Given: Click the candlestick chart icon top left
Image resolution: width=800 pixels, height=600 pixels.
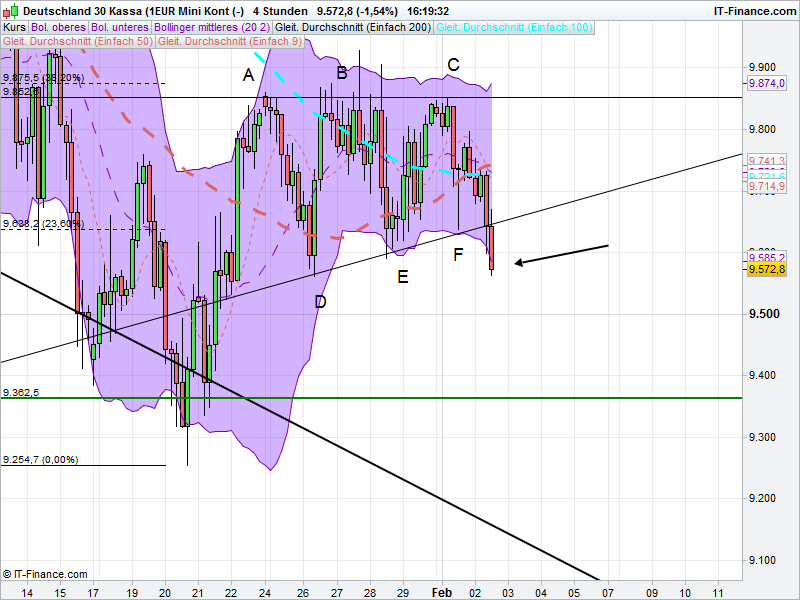Looking at the screenshot, I should (x=11, y=10).
